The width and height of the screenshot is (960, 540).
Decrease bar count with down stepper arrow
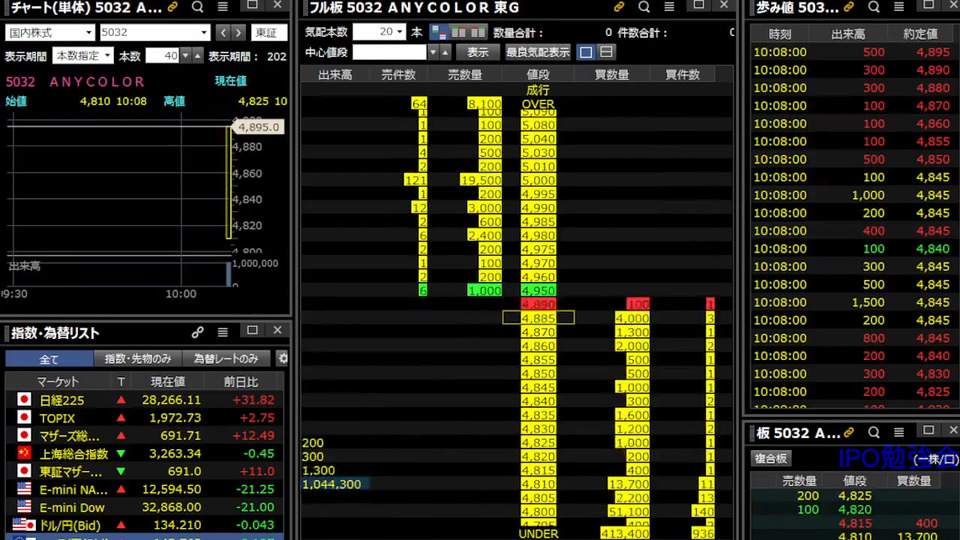point(186,56)
